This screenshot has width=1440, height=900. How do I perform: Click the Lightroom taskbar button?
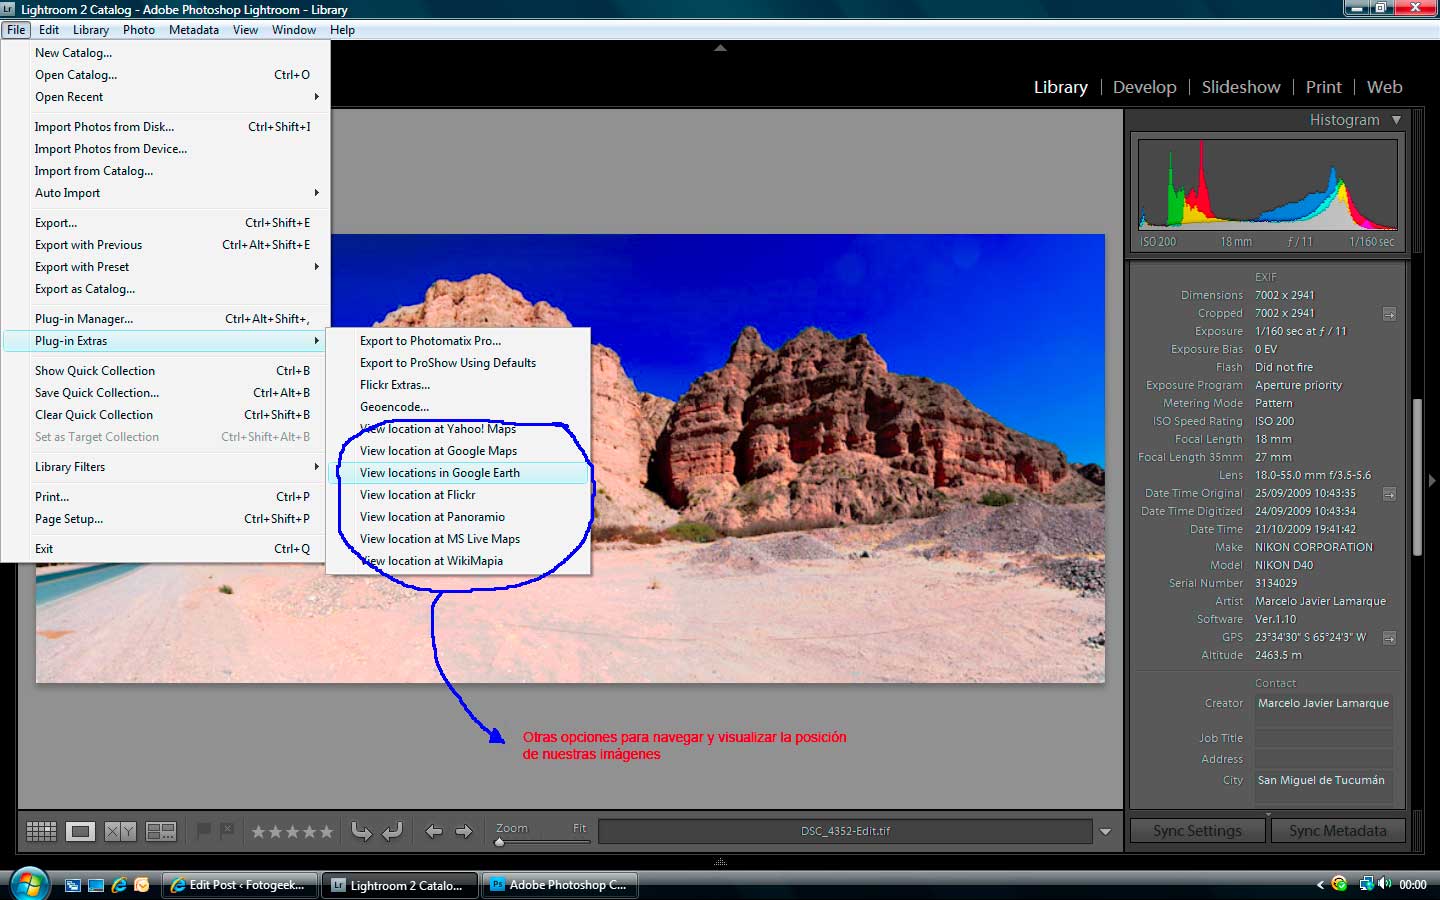coord(400,885)
